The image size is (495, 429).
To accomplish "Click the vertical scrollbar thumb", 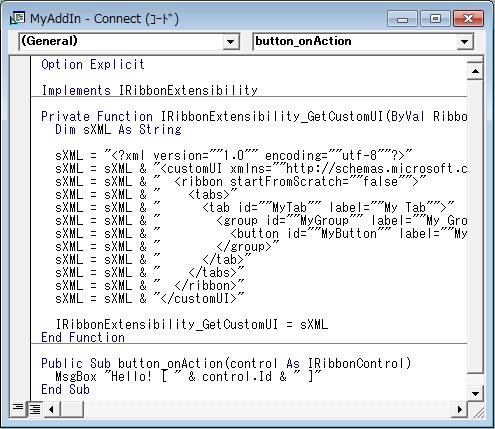I will (475, 226).
